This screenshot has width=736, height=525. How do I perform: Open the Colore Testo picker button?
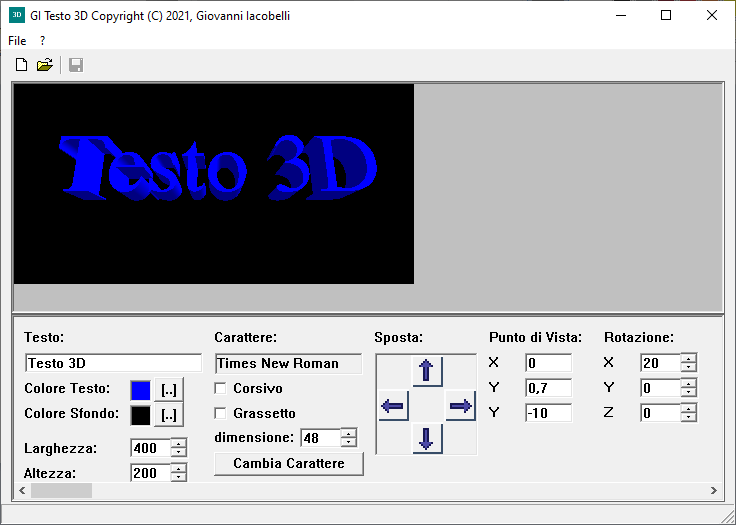tap(169, 390)
